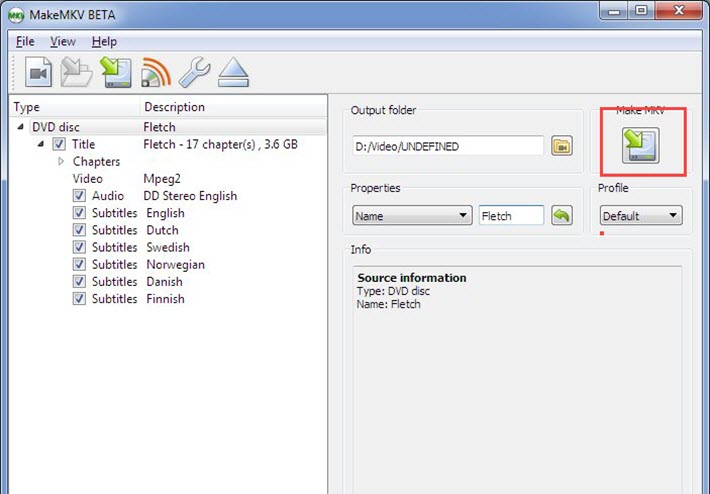Image resolution: width=710 pixels, height=494 pixels.
Task: Uncheck Swedish subtitles
Action: [79, 247]
